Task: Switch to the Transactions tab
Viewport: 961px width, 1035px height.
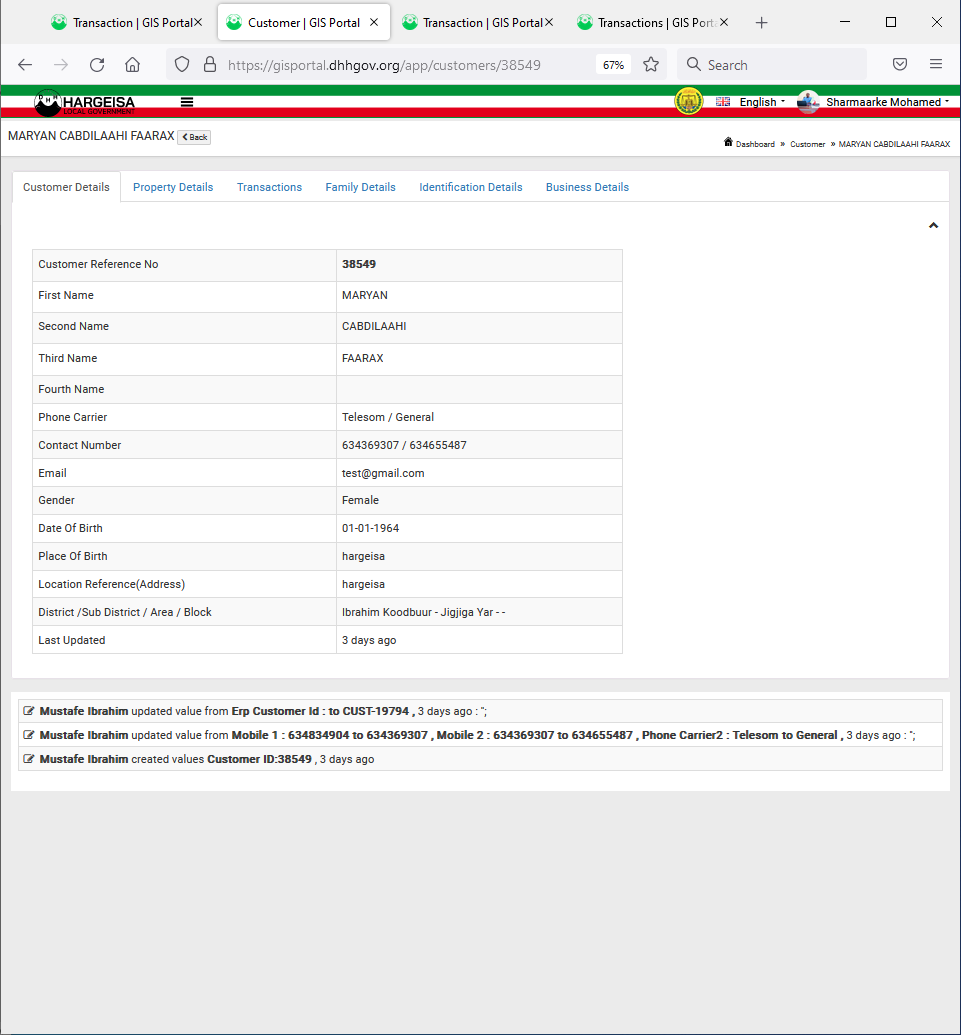Action: (x=269, y=187)
